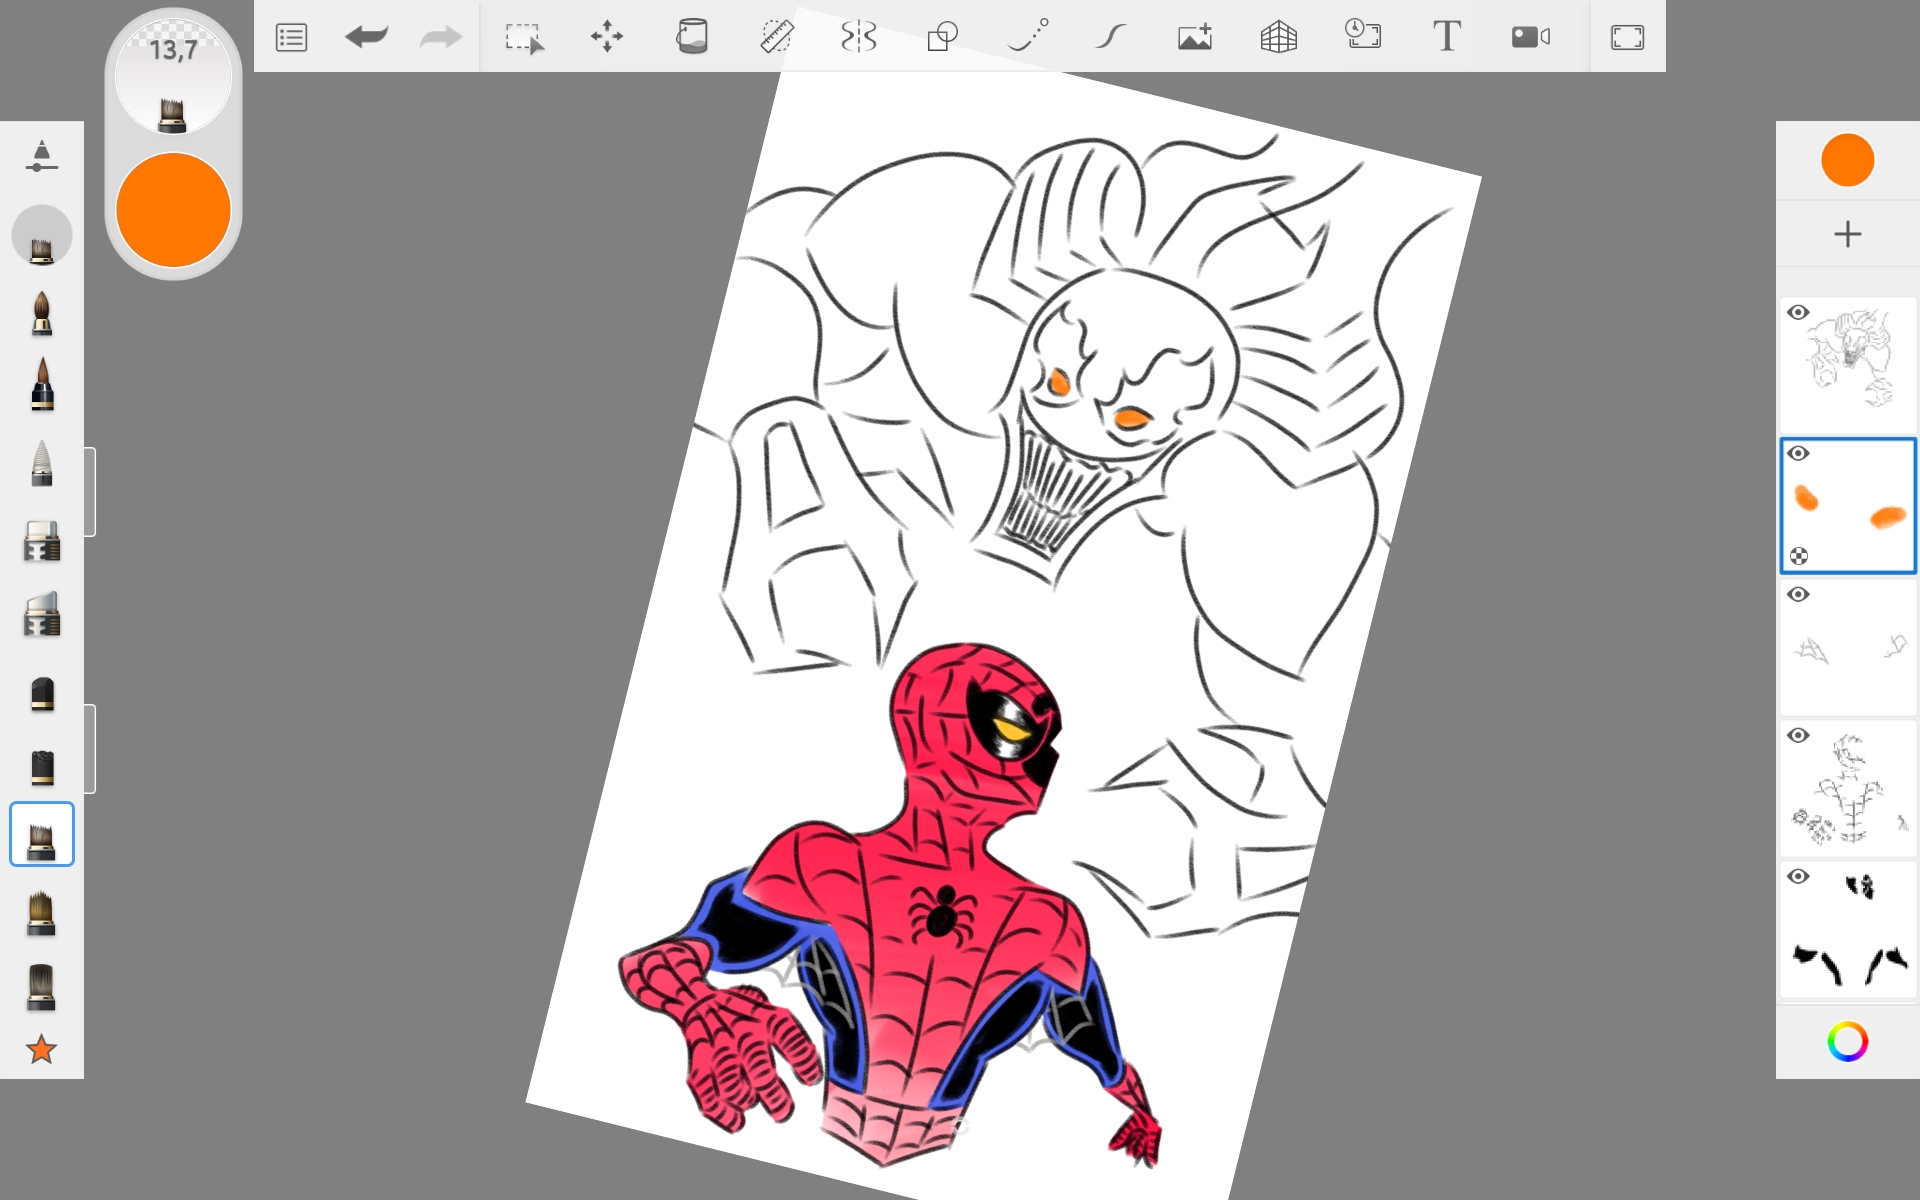Viewport: 1920px width, 1200px height.
Task: Open the Text tool
Action: [x=1446, y=38]
